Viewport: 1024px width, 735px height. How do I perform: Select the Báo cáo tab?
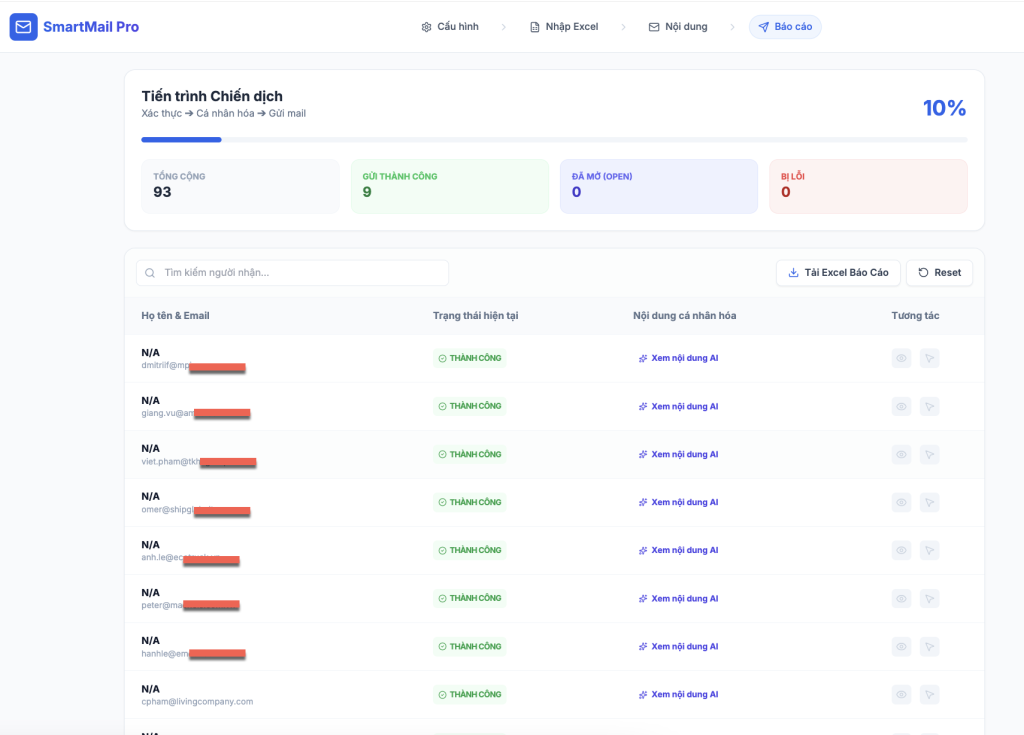pyautogui.click(x=785, y=27)
